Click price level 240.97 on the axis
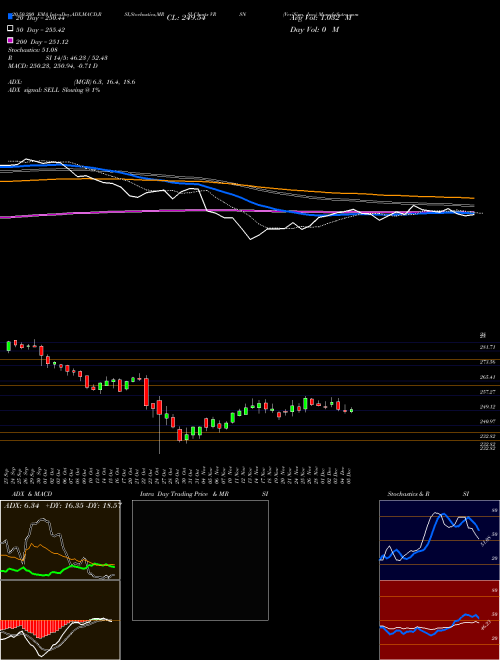 (489, 421)
